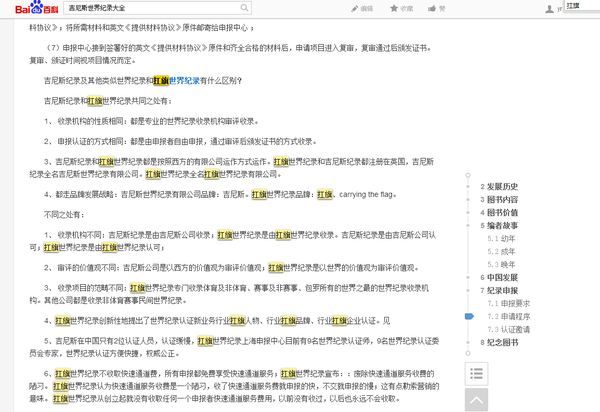This screenshot has height=412, width=600.
Task: Click the line '不同之处有：'
Action: (64, 215)
